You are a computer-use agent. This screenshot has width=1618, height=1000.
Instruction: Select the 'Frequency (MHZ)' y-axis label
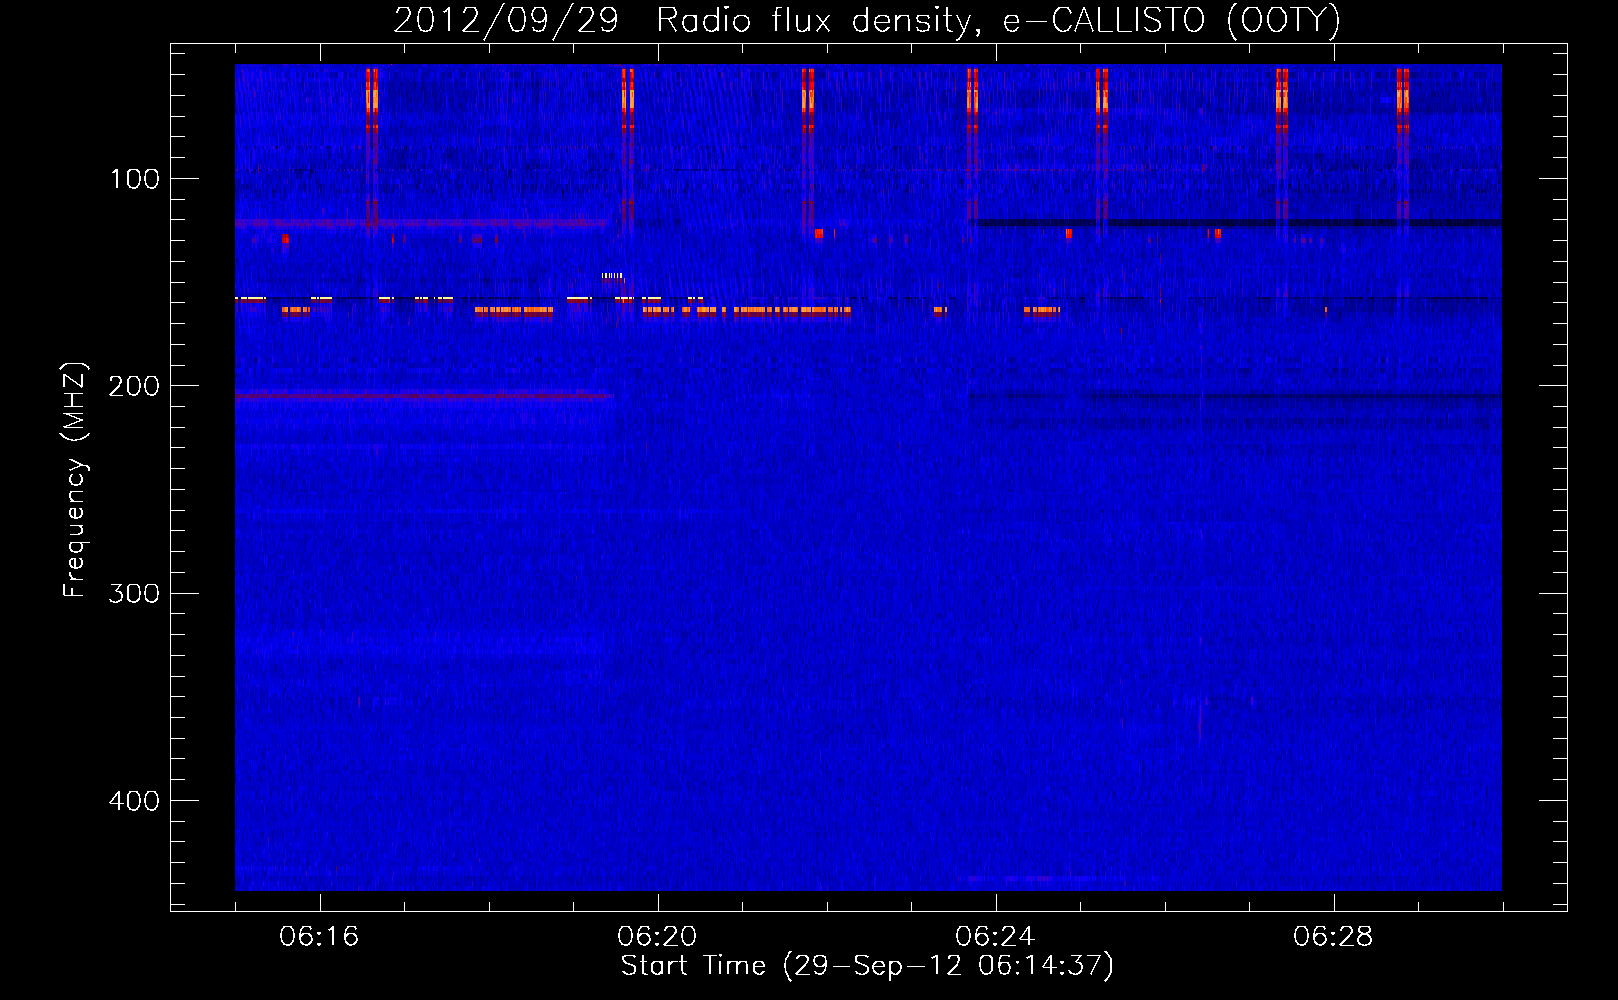(75, 480)
